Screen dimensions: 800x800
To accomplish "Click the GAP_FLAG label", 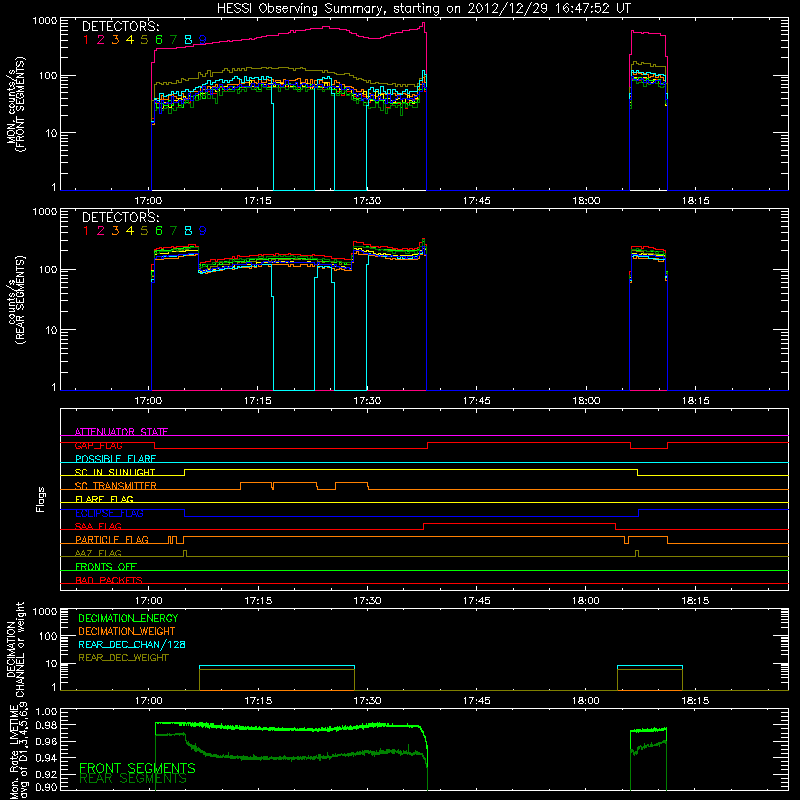I will [x=98, y=445].
